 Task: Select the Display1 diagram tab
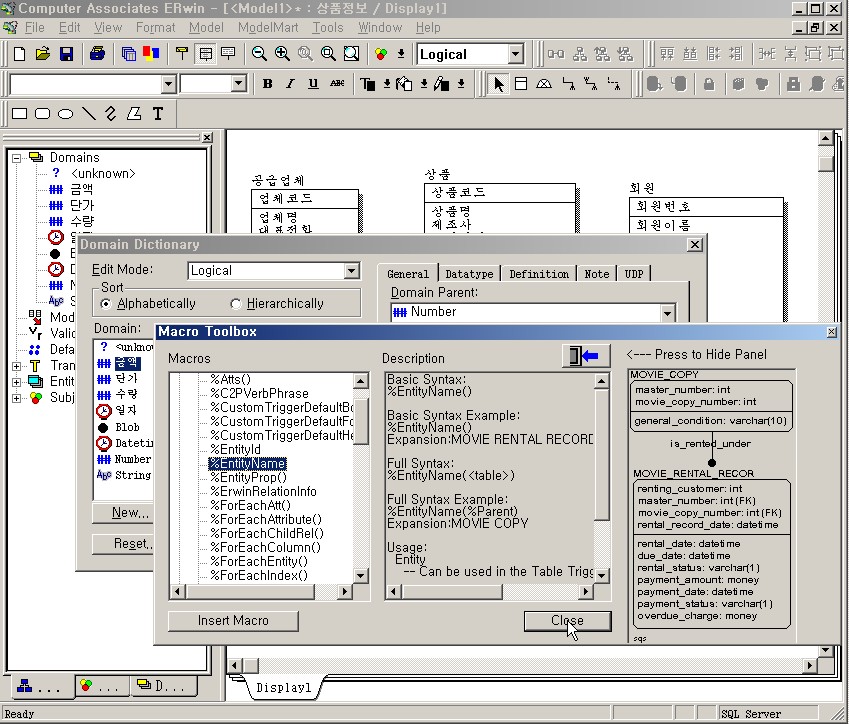click(x=284, y=687)
